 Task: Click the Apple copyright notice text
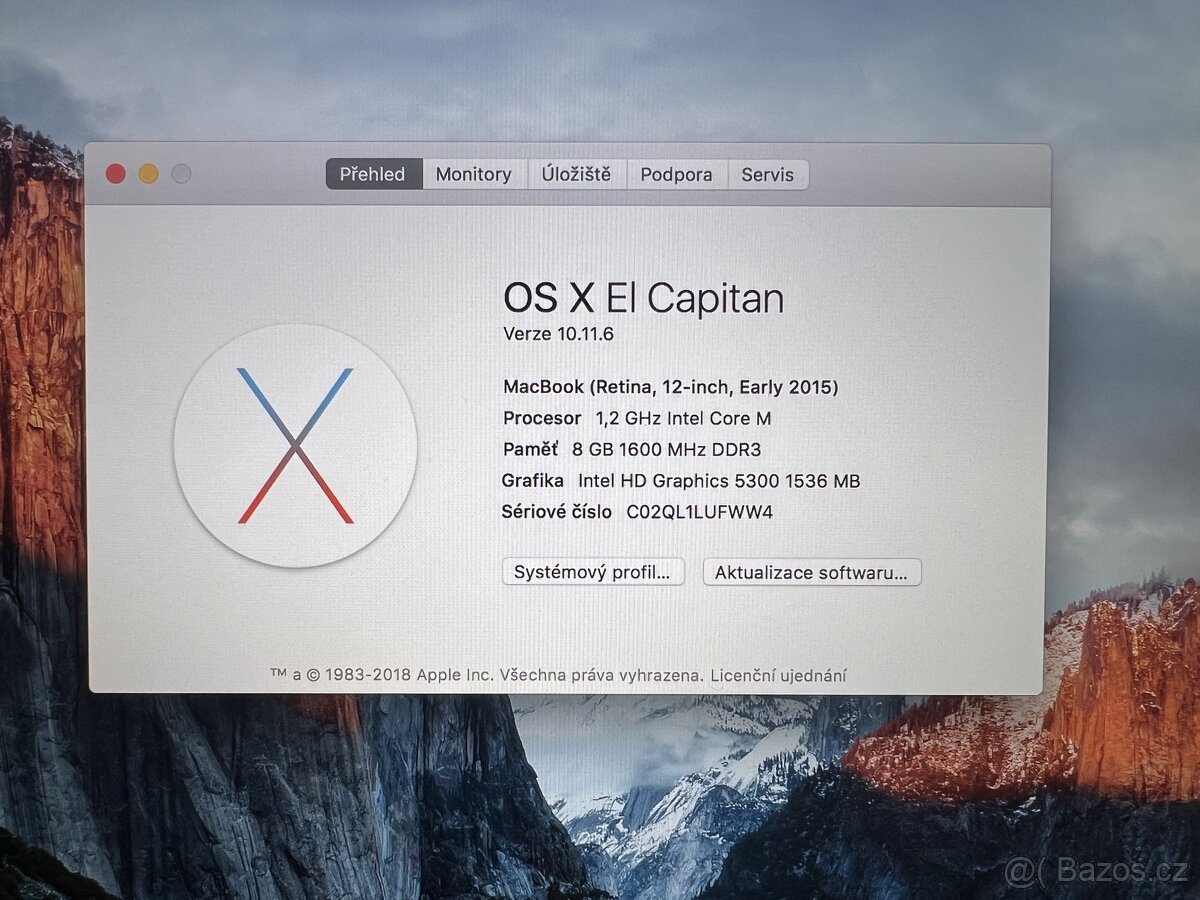click(500, 675)
